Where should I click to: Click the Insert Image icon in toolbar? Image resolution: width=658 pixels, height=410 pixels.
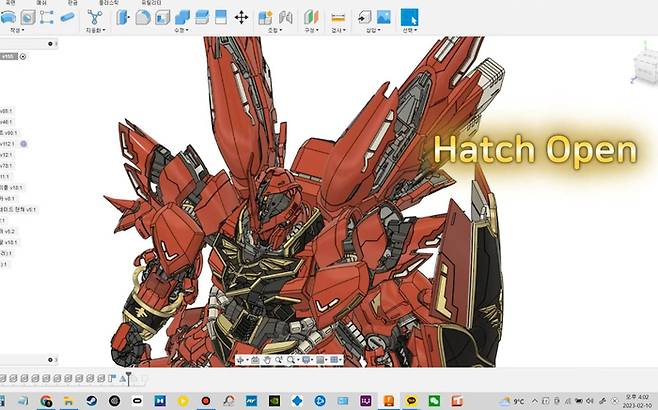coord(383,17)
